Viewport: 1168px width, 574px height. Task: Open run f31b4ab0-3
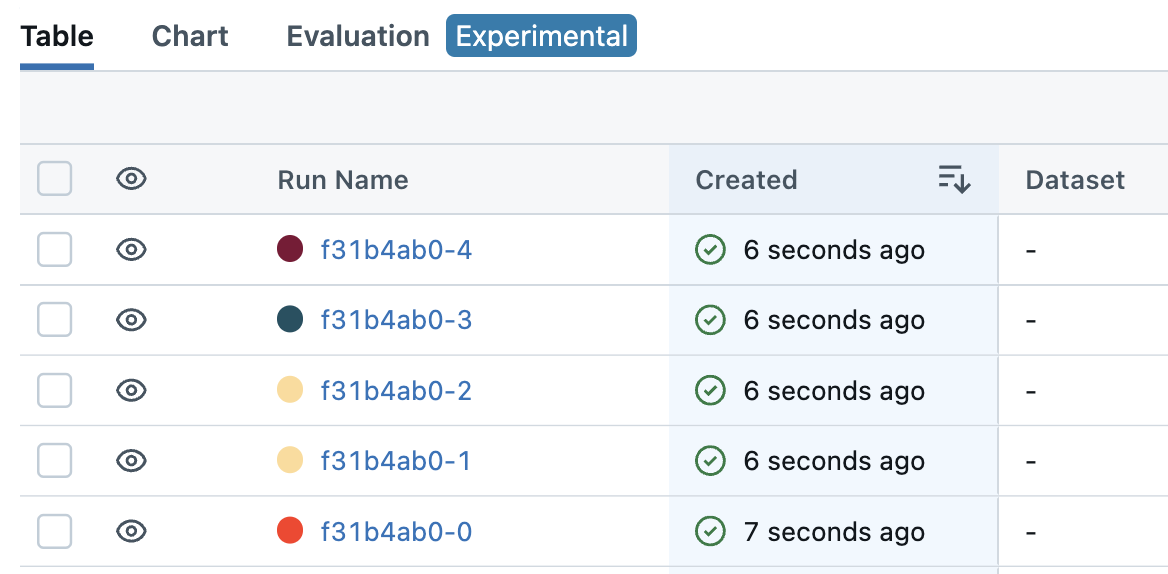pyautogui.click(x=396, y=320)
